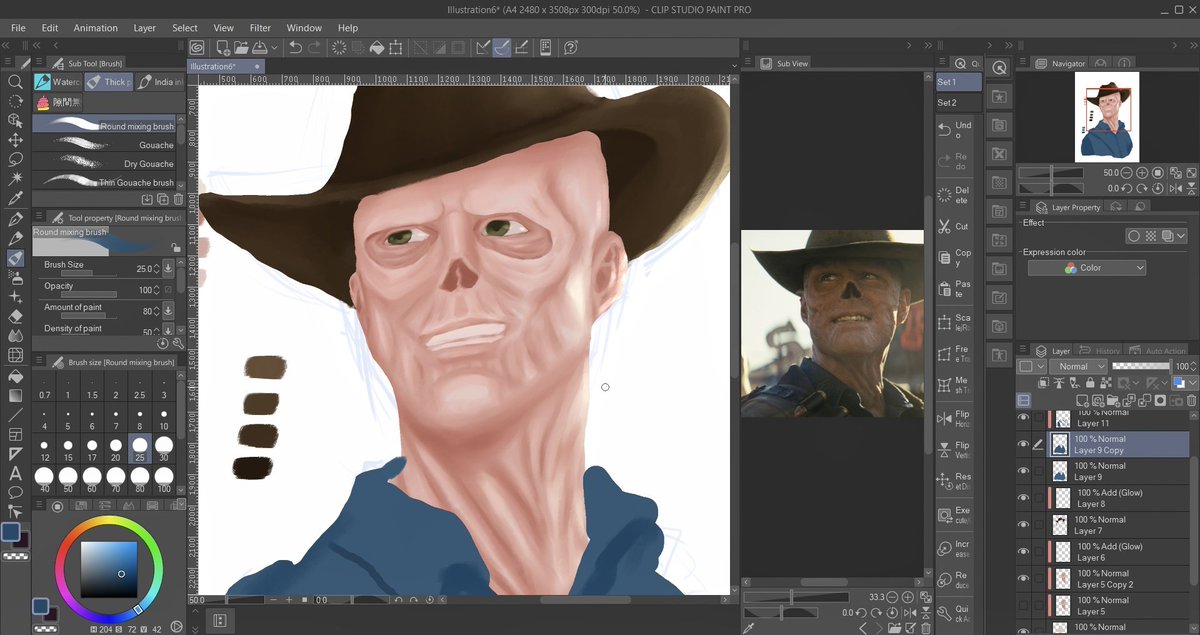Select the Layer 7 thumbnail
The width and height of the screenshot is (1200, 635).
pos(1060,525)
